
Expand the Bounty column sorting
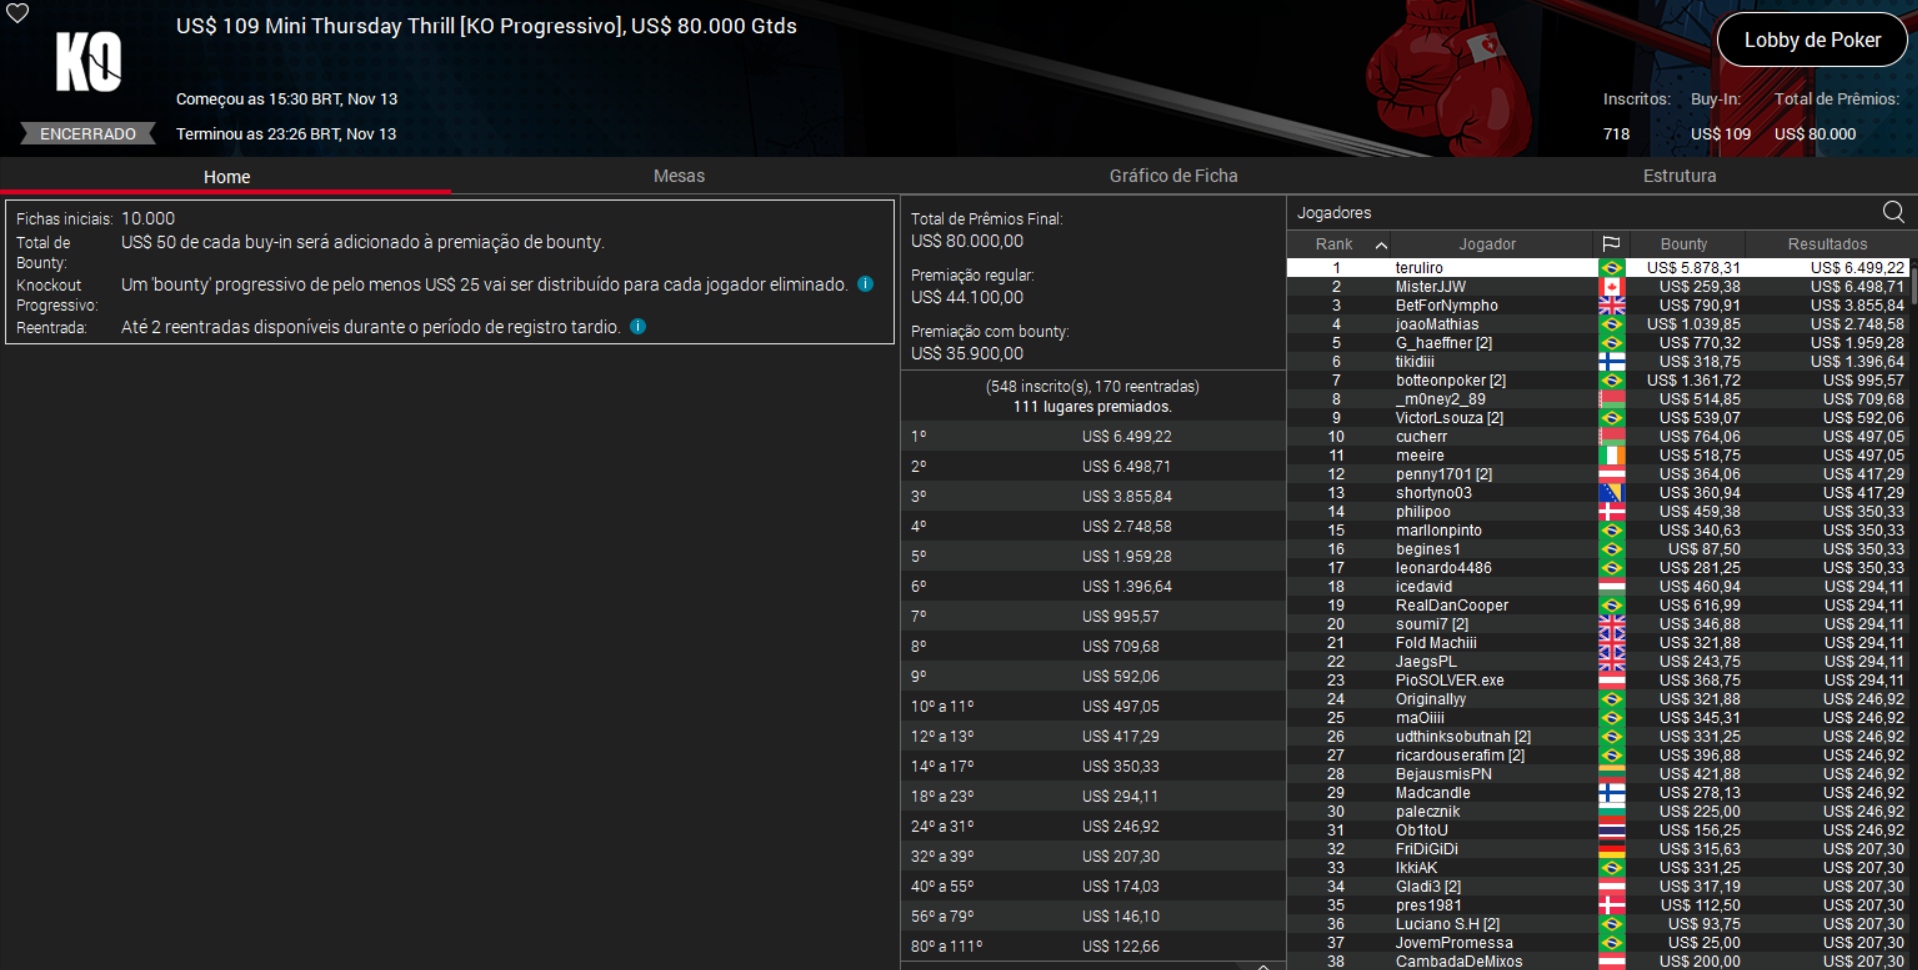point(1684,243)
